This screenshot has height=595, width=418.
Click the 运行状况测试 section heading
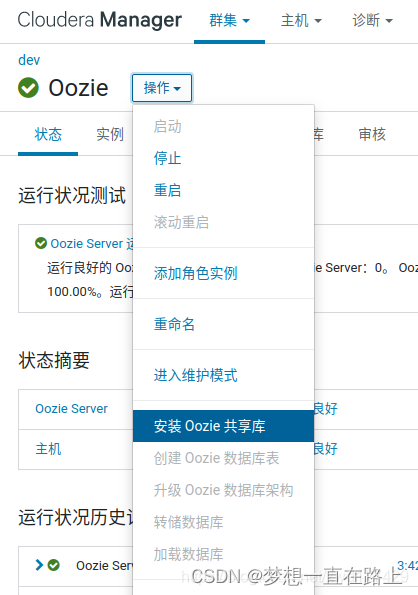72,196
